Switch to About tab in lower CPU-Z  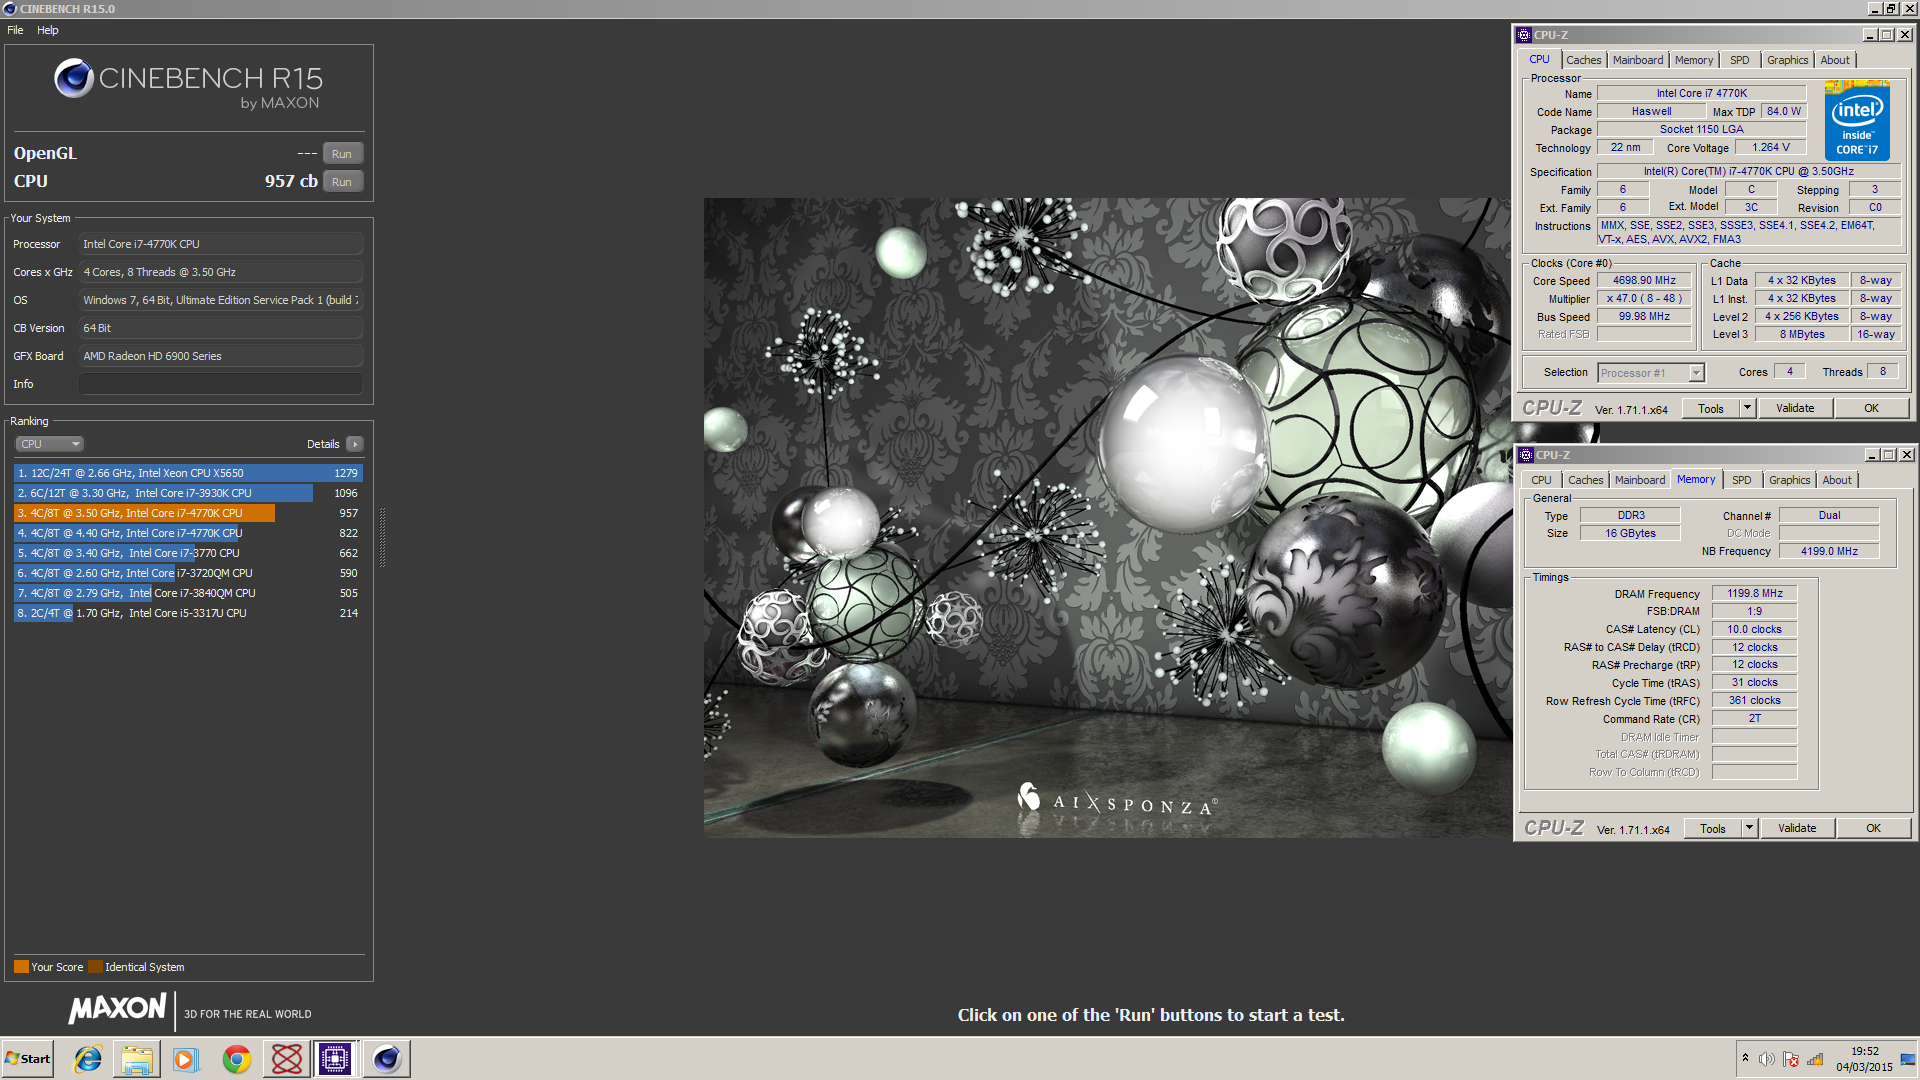[x=1837, y=480]
